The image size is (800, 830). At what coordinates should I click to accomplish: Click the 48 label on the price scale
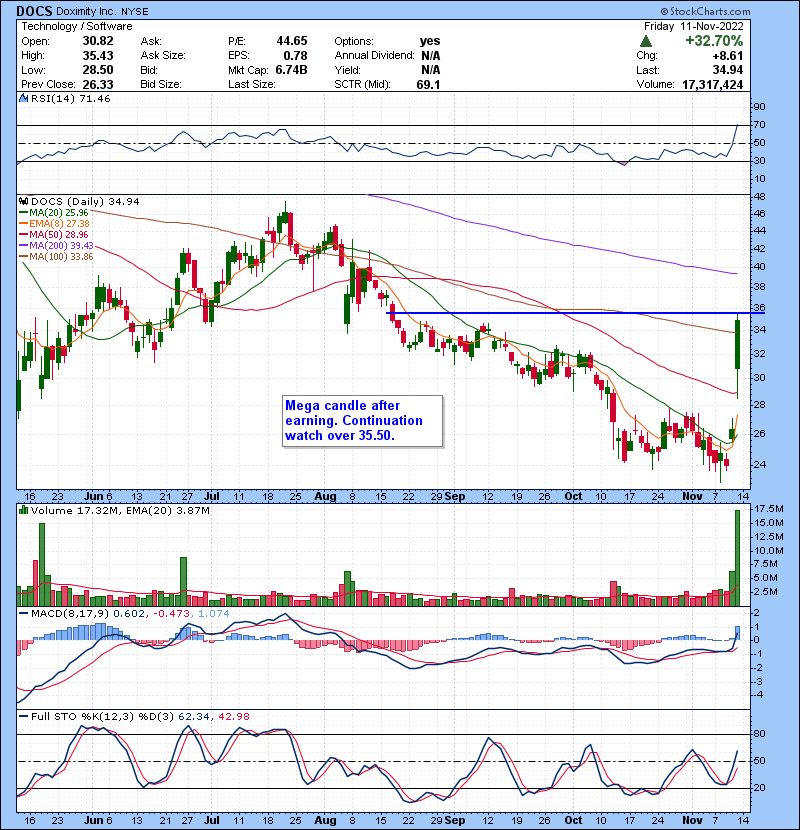[759, 196]
